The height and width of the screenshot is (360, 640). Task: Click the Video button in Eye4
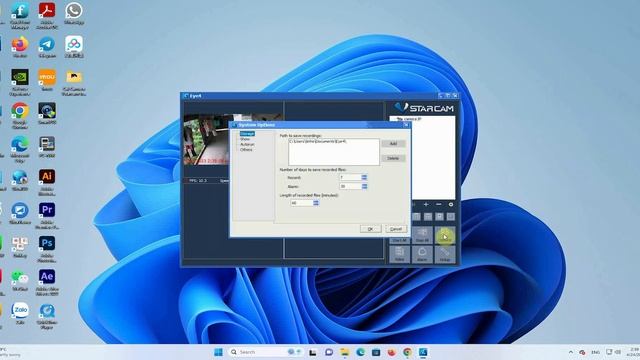[400, 254]
